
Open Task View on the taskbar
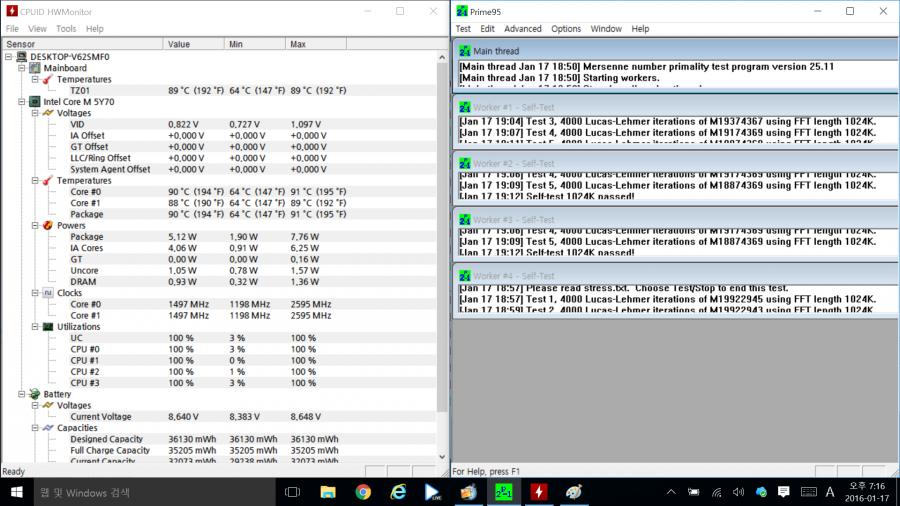pos(293,492)
